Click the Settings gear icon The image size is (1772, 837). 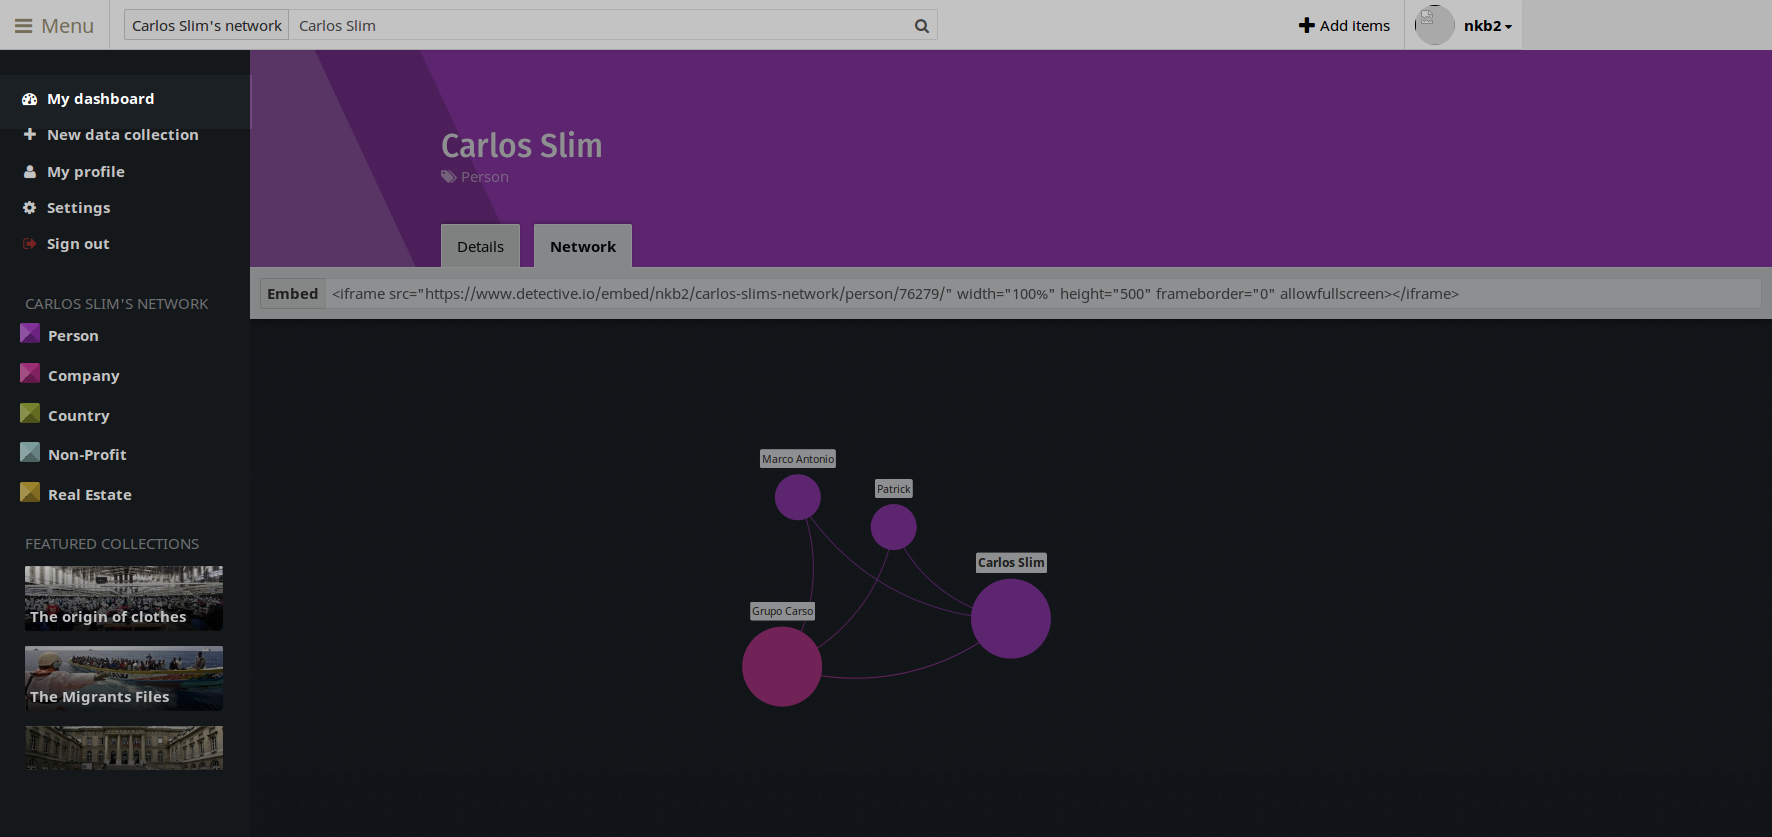point(30,207)
